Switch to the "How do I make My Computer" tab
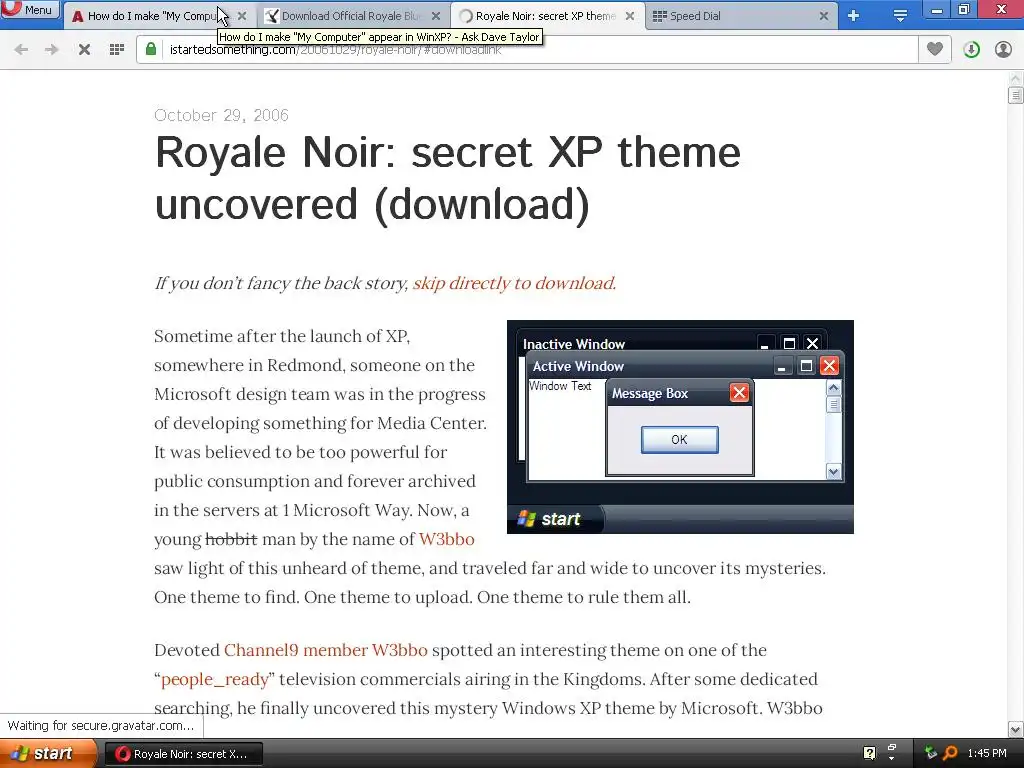The height and width of the screenshot is (768, 1024). [159, 16]
